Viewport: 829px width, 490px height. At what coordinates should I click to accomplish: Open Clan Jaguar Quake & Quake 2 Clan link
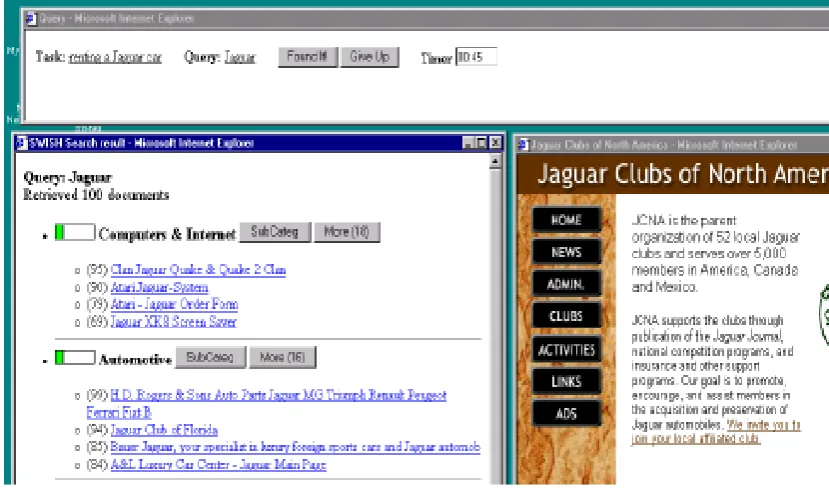(198, 270)
